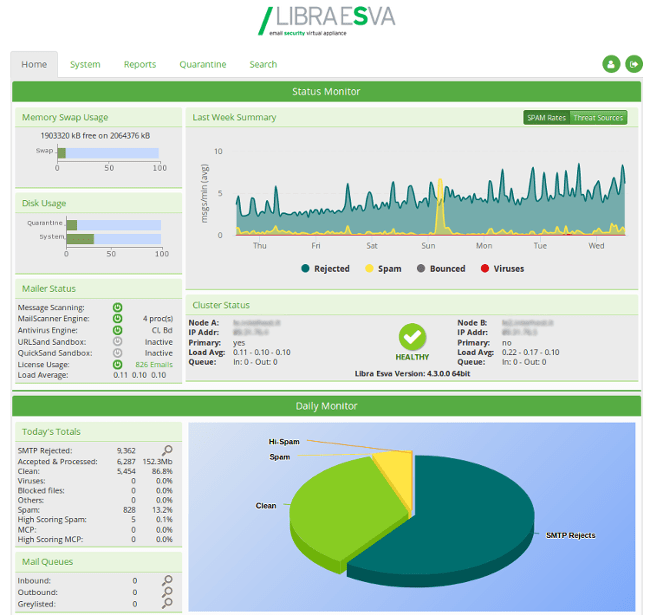The width and height of the screenshot is (650, 615).
Task: Click Mailer Status heading
Action: [x=49, y=288]
